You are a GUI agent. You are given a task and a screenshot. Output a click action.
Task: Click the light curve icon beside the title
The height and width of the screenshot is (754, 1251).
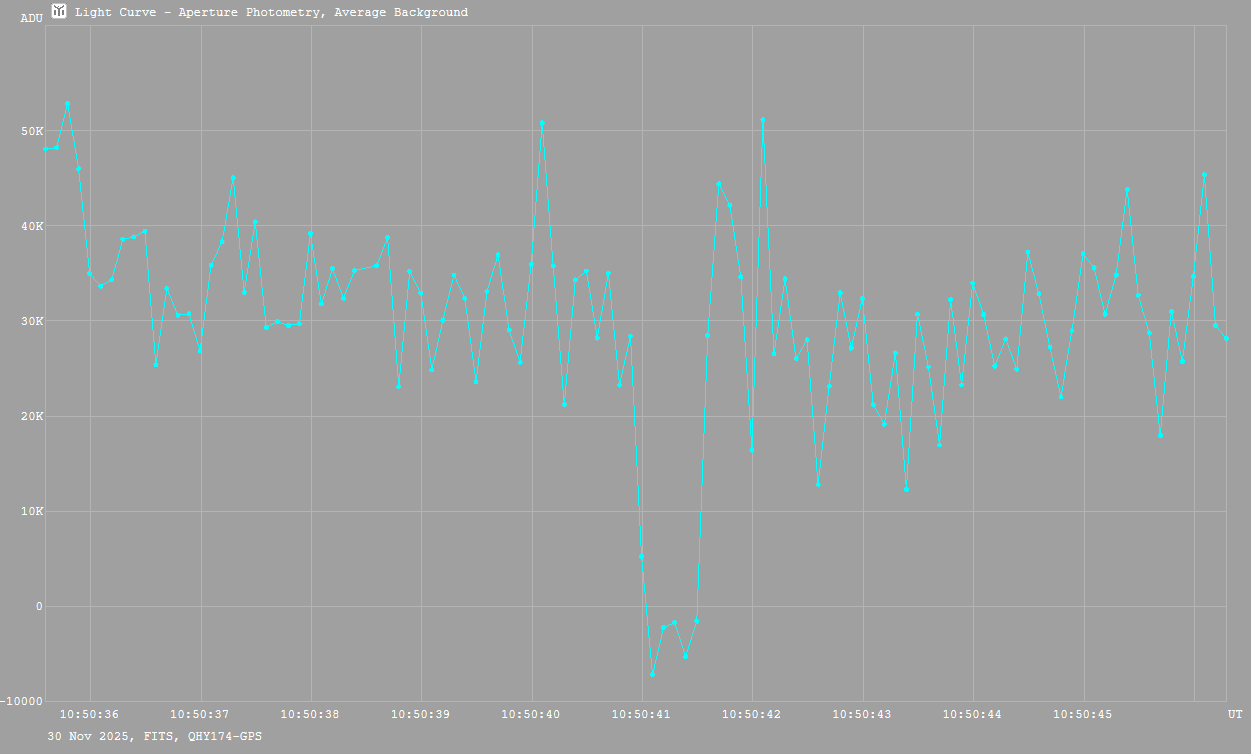[59, 12]
